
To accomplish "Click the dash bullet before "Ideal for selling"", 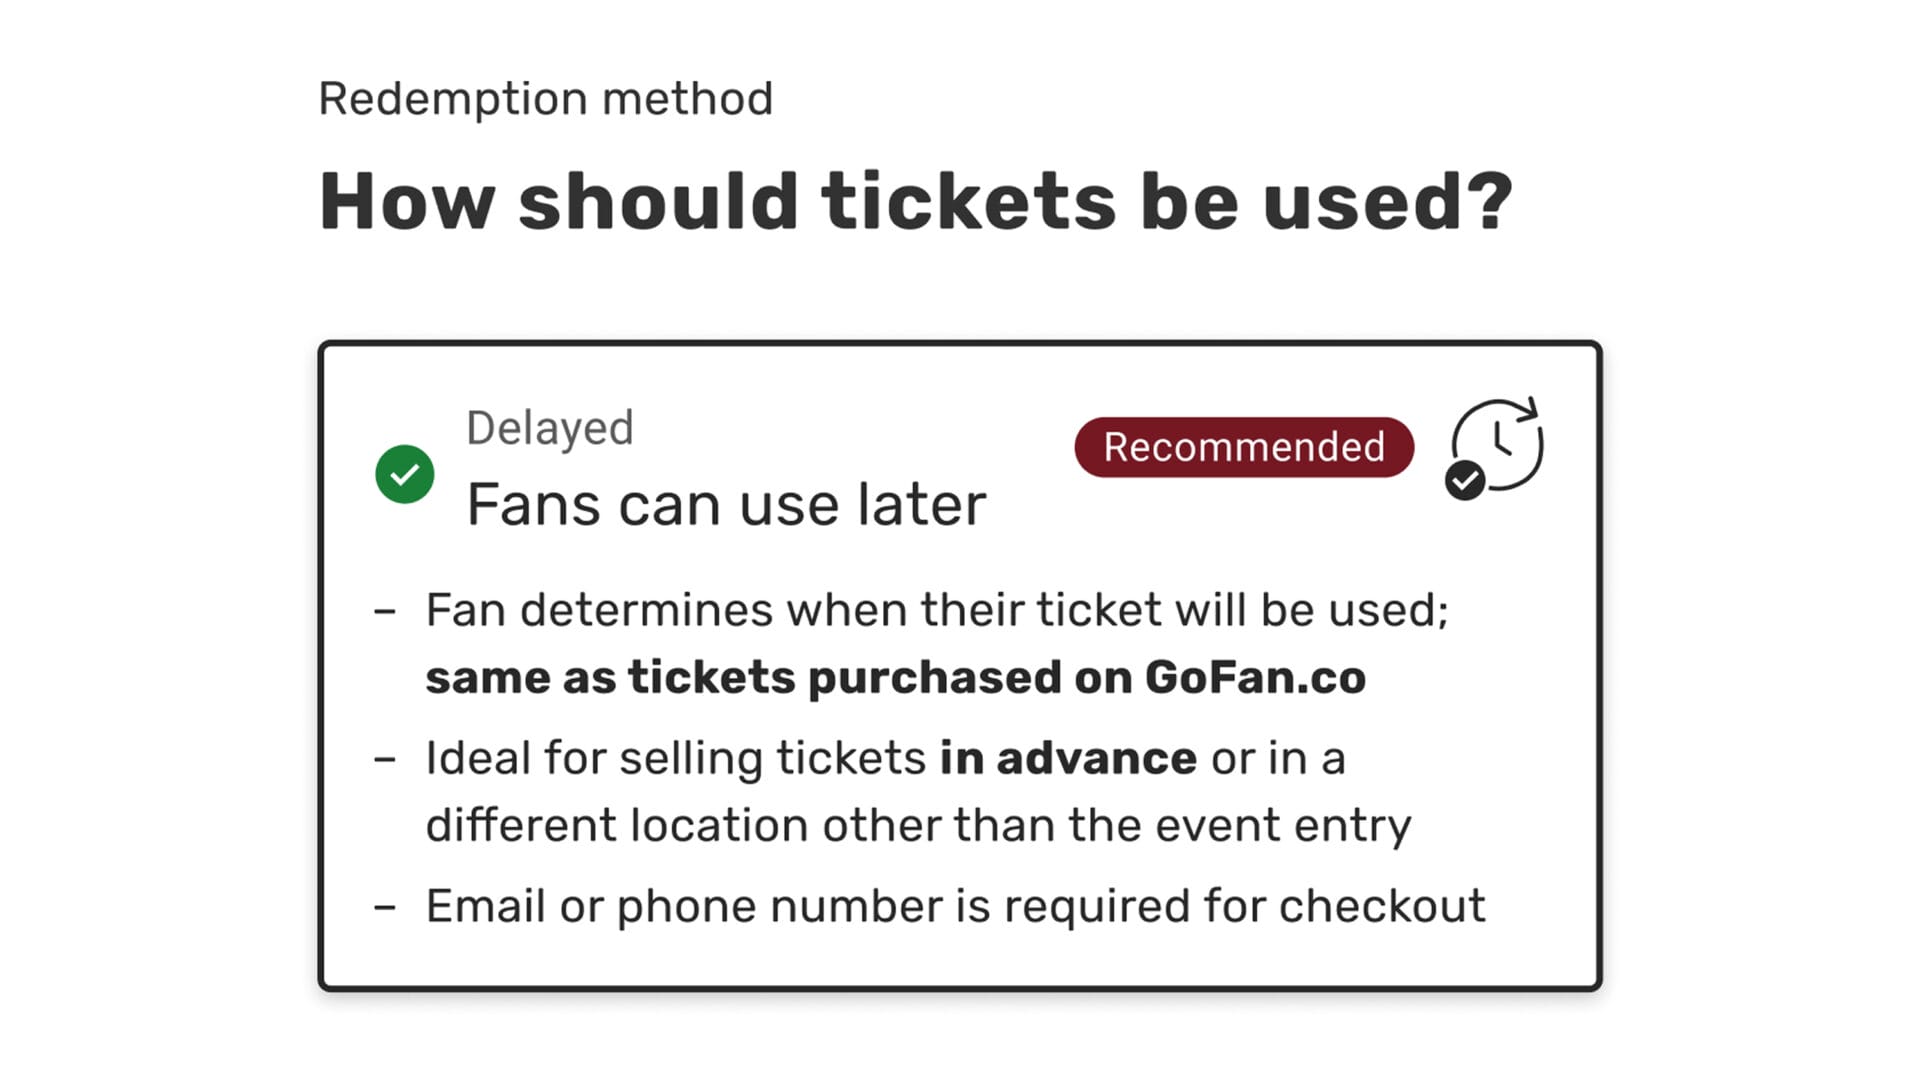I will tap(385, 759).
